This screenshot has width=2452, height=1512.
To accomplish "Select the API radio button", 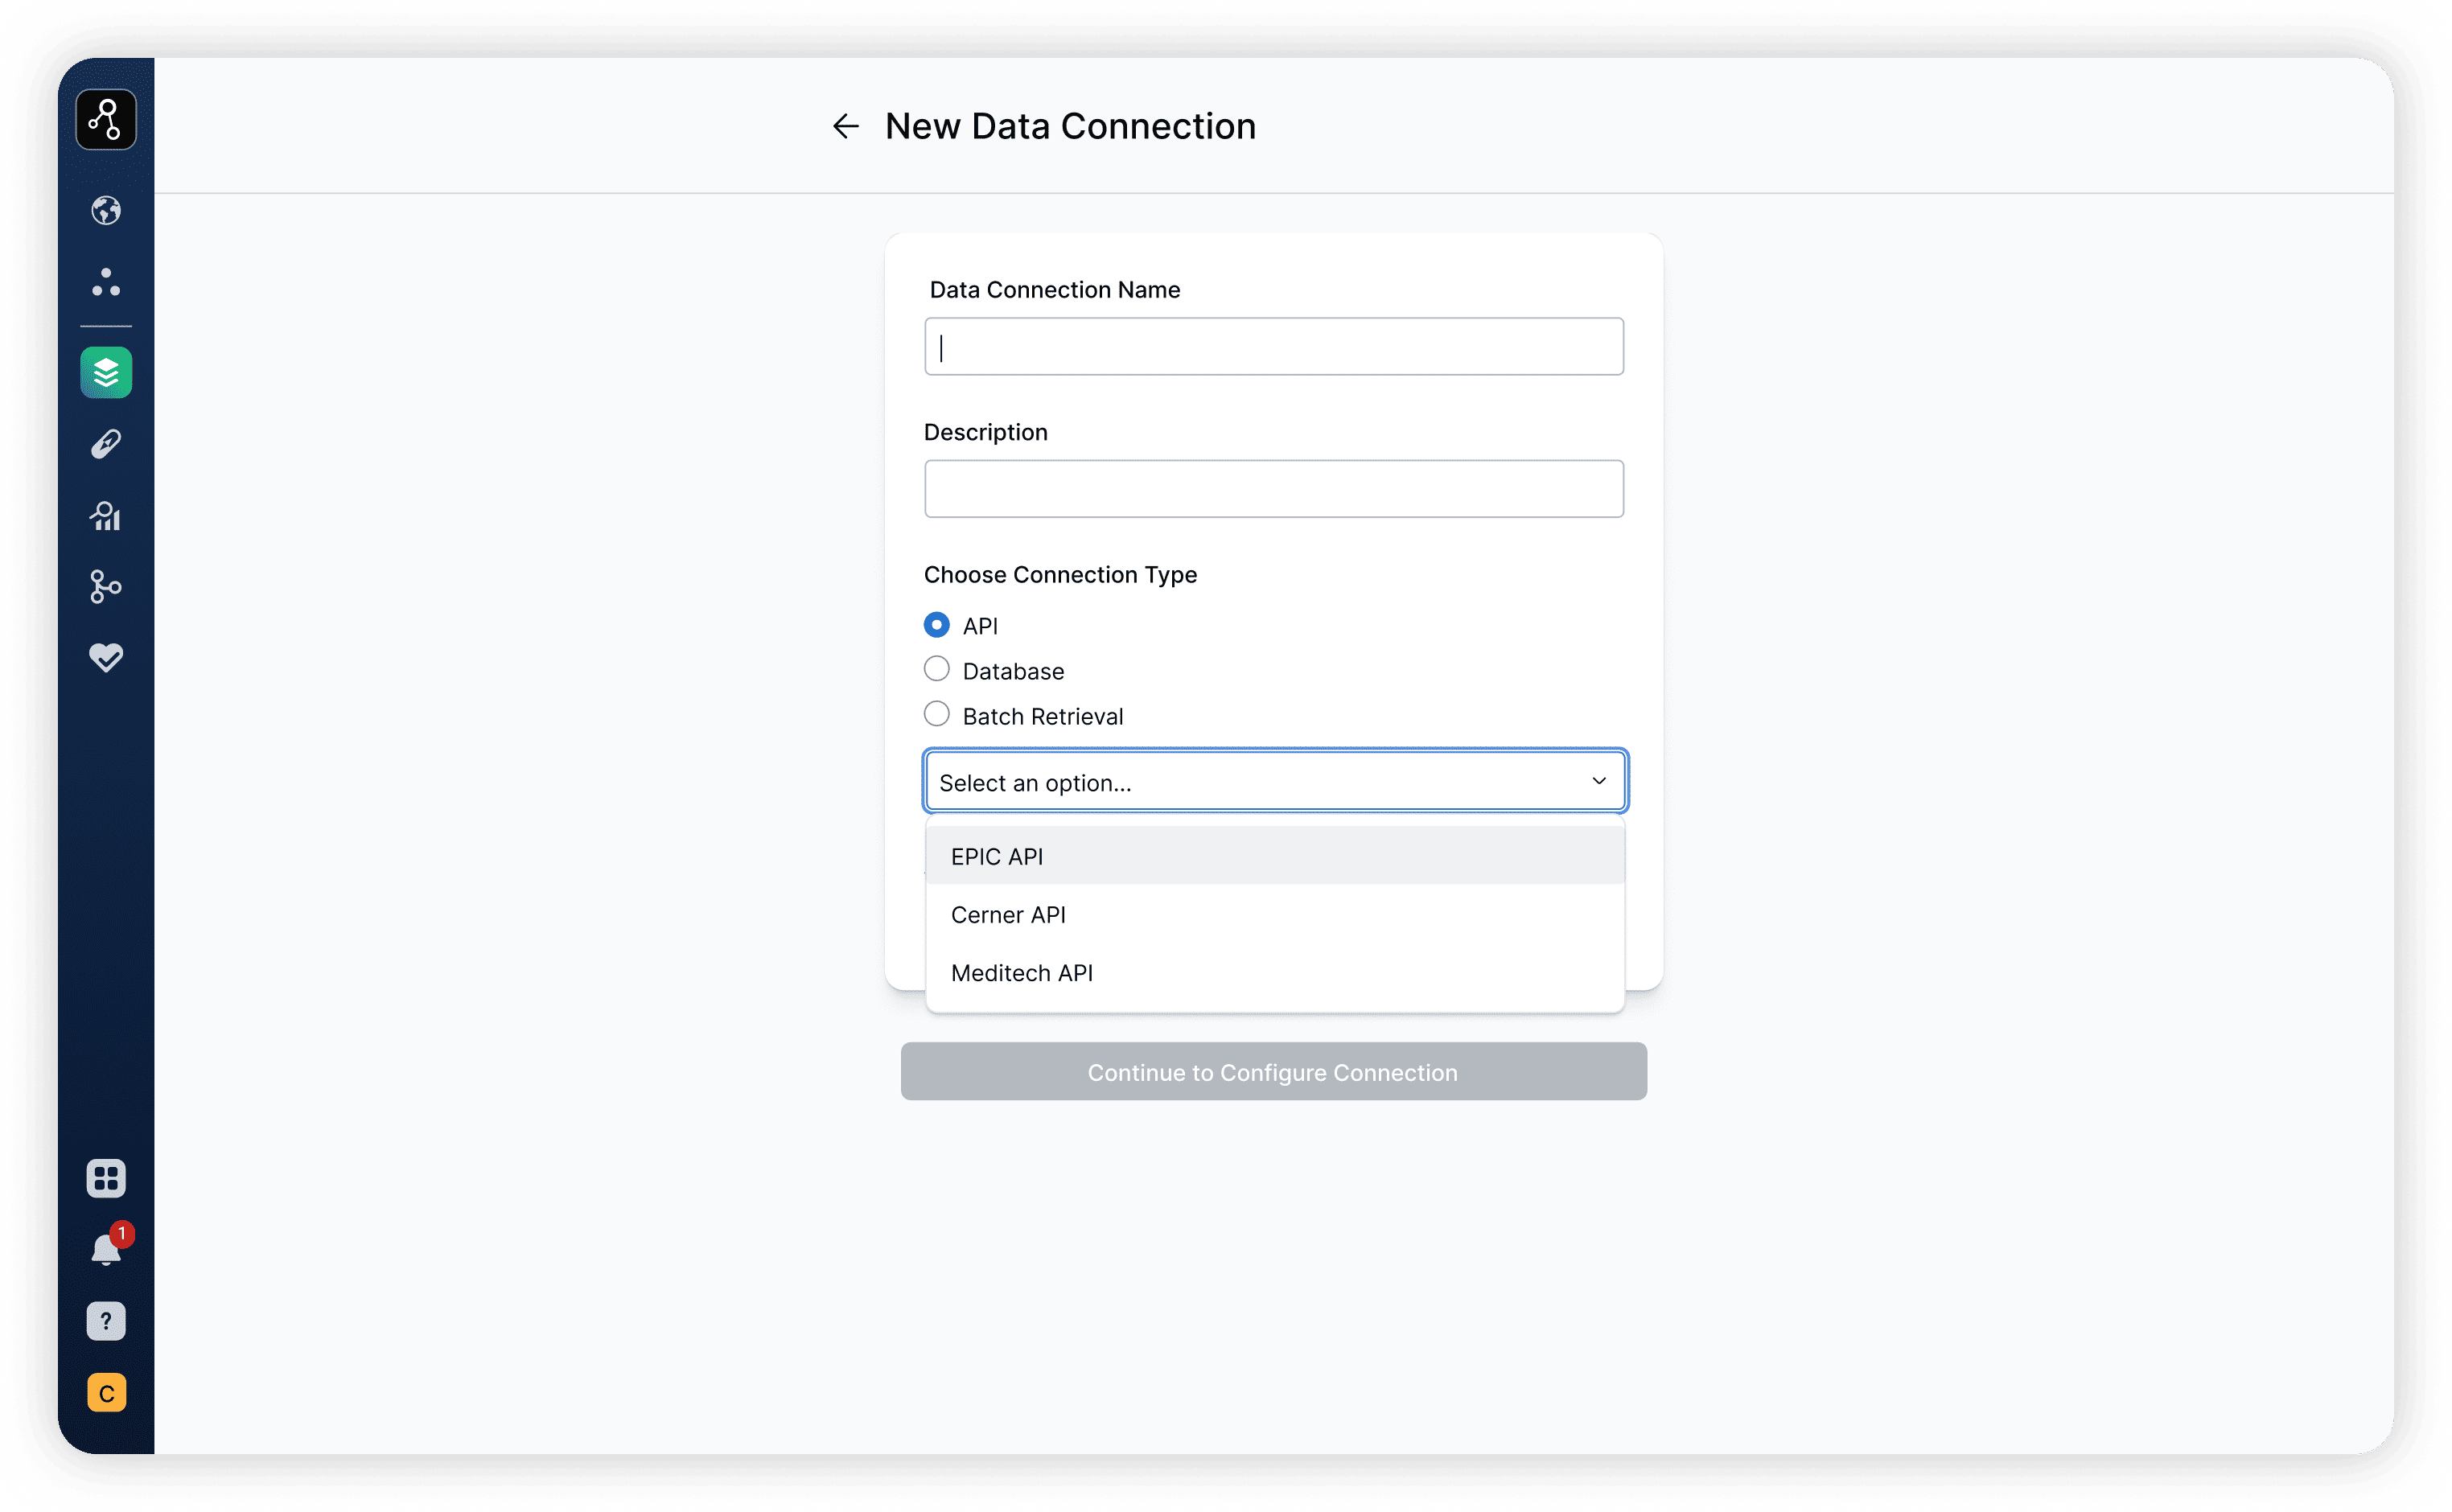I will click(x=937, y=625).
